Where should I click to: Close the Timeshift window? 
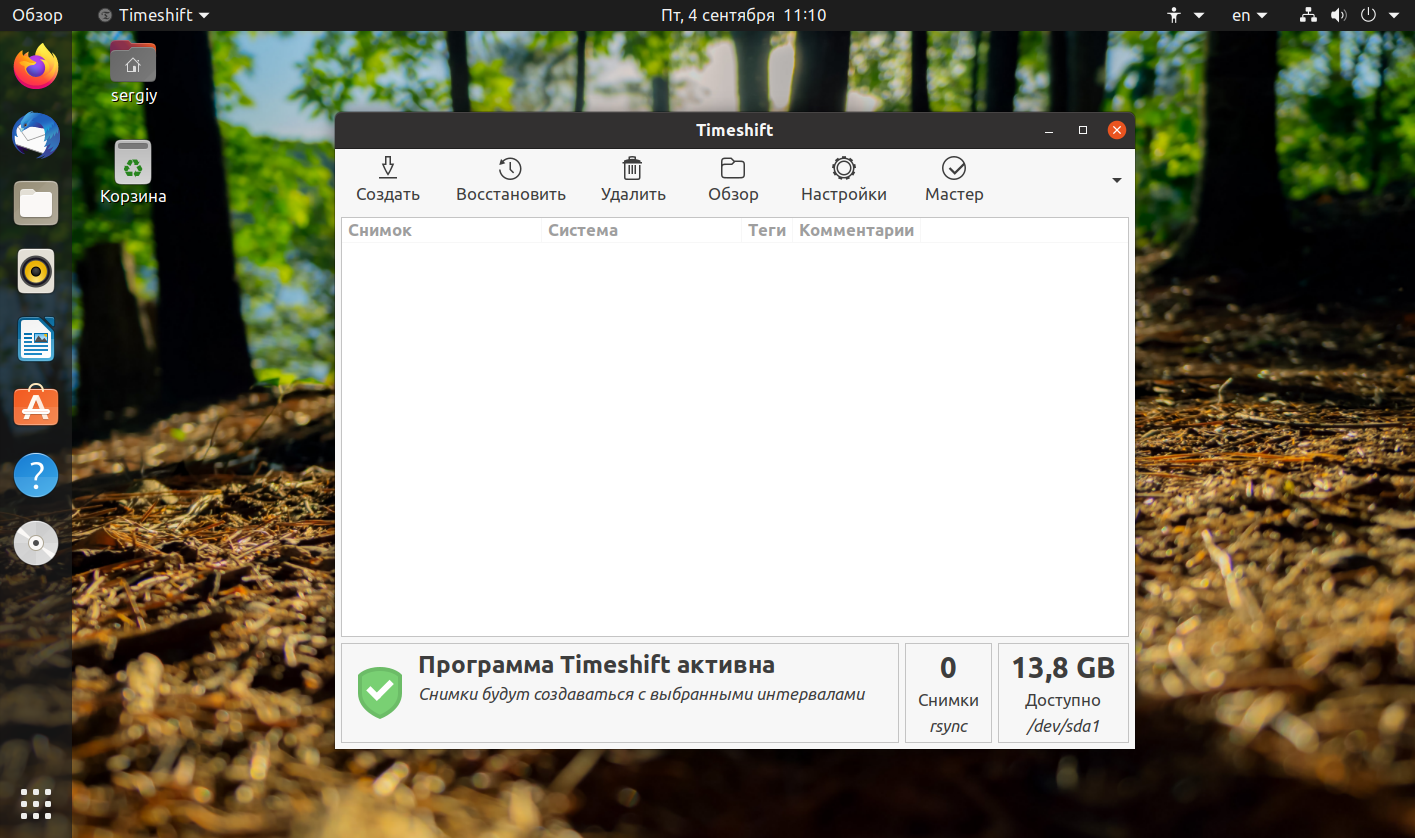[1117, 130]
